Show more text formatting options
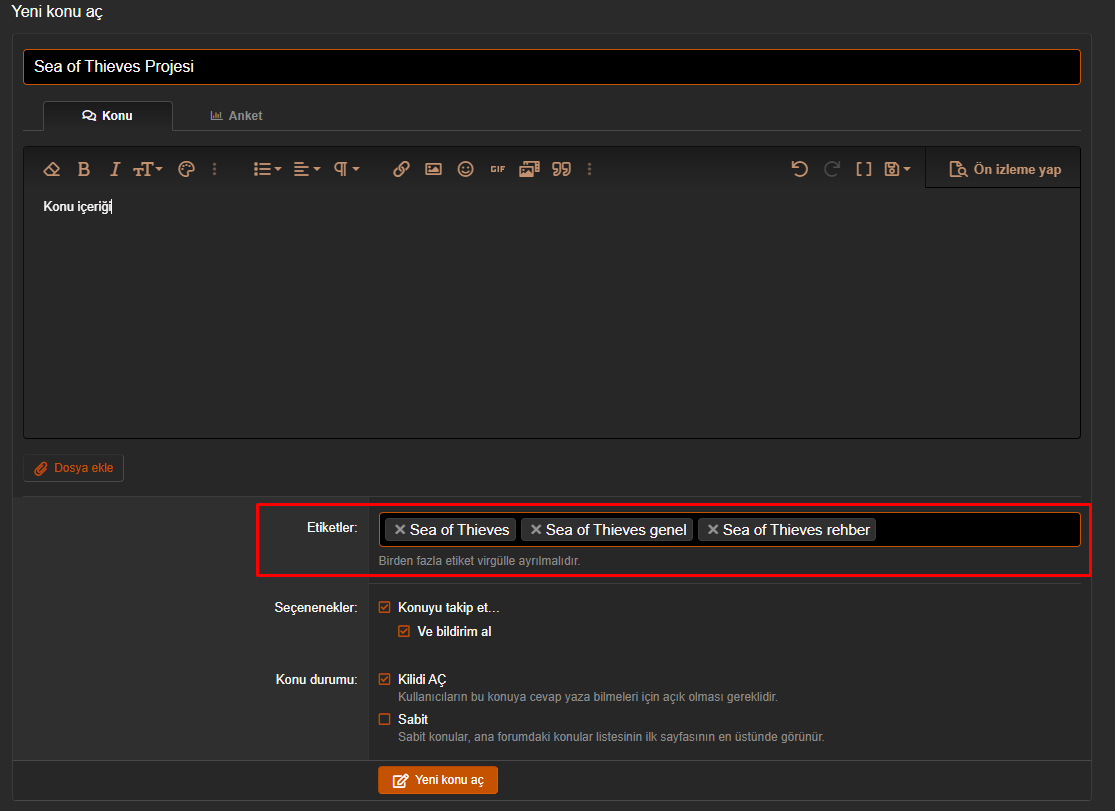This screenshot has height=811, width=1115. click(214, 169)
